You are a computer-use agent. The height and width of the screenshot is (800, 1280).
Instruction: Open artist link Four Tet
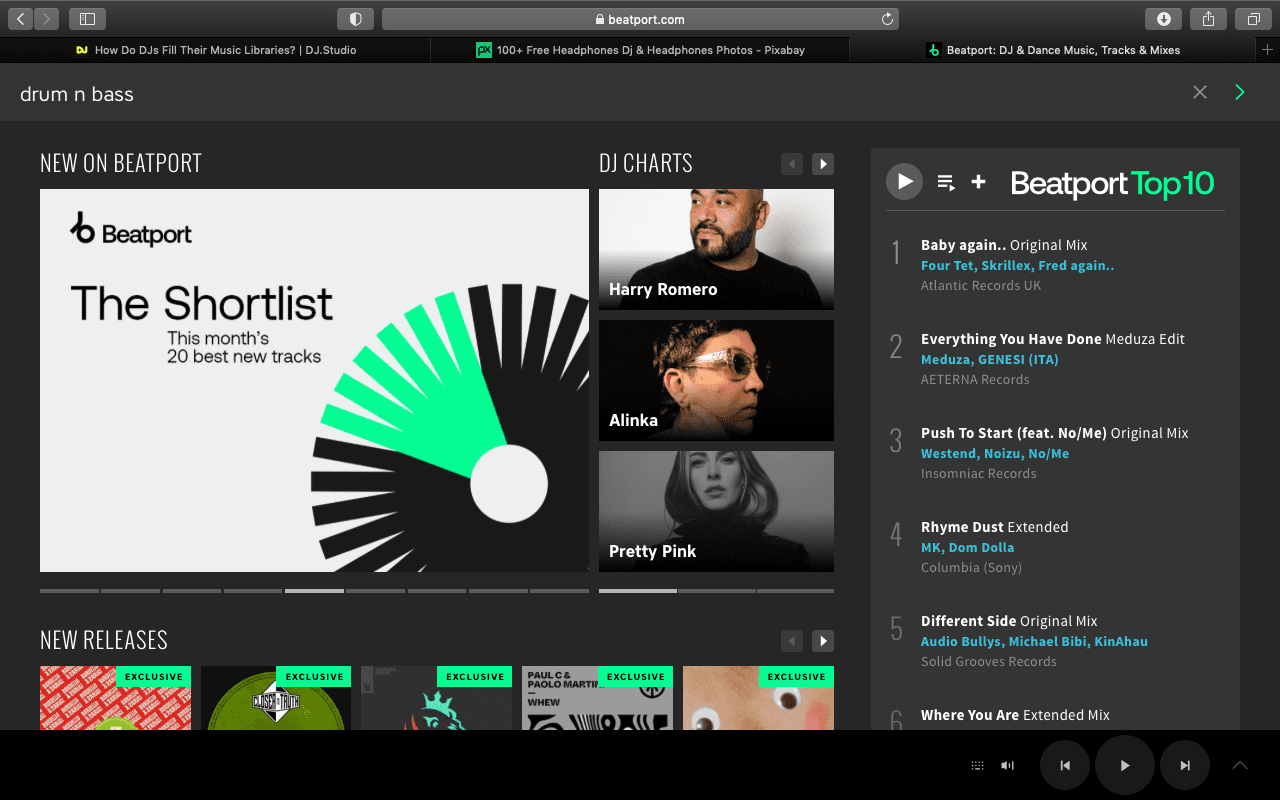click(x=948, y=265)
